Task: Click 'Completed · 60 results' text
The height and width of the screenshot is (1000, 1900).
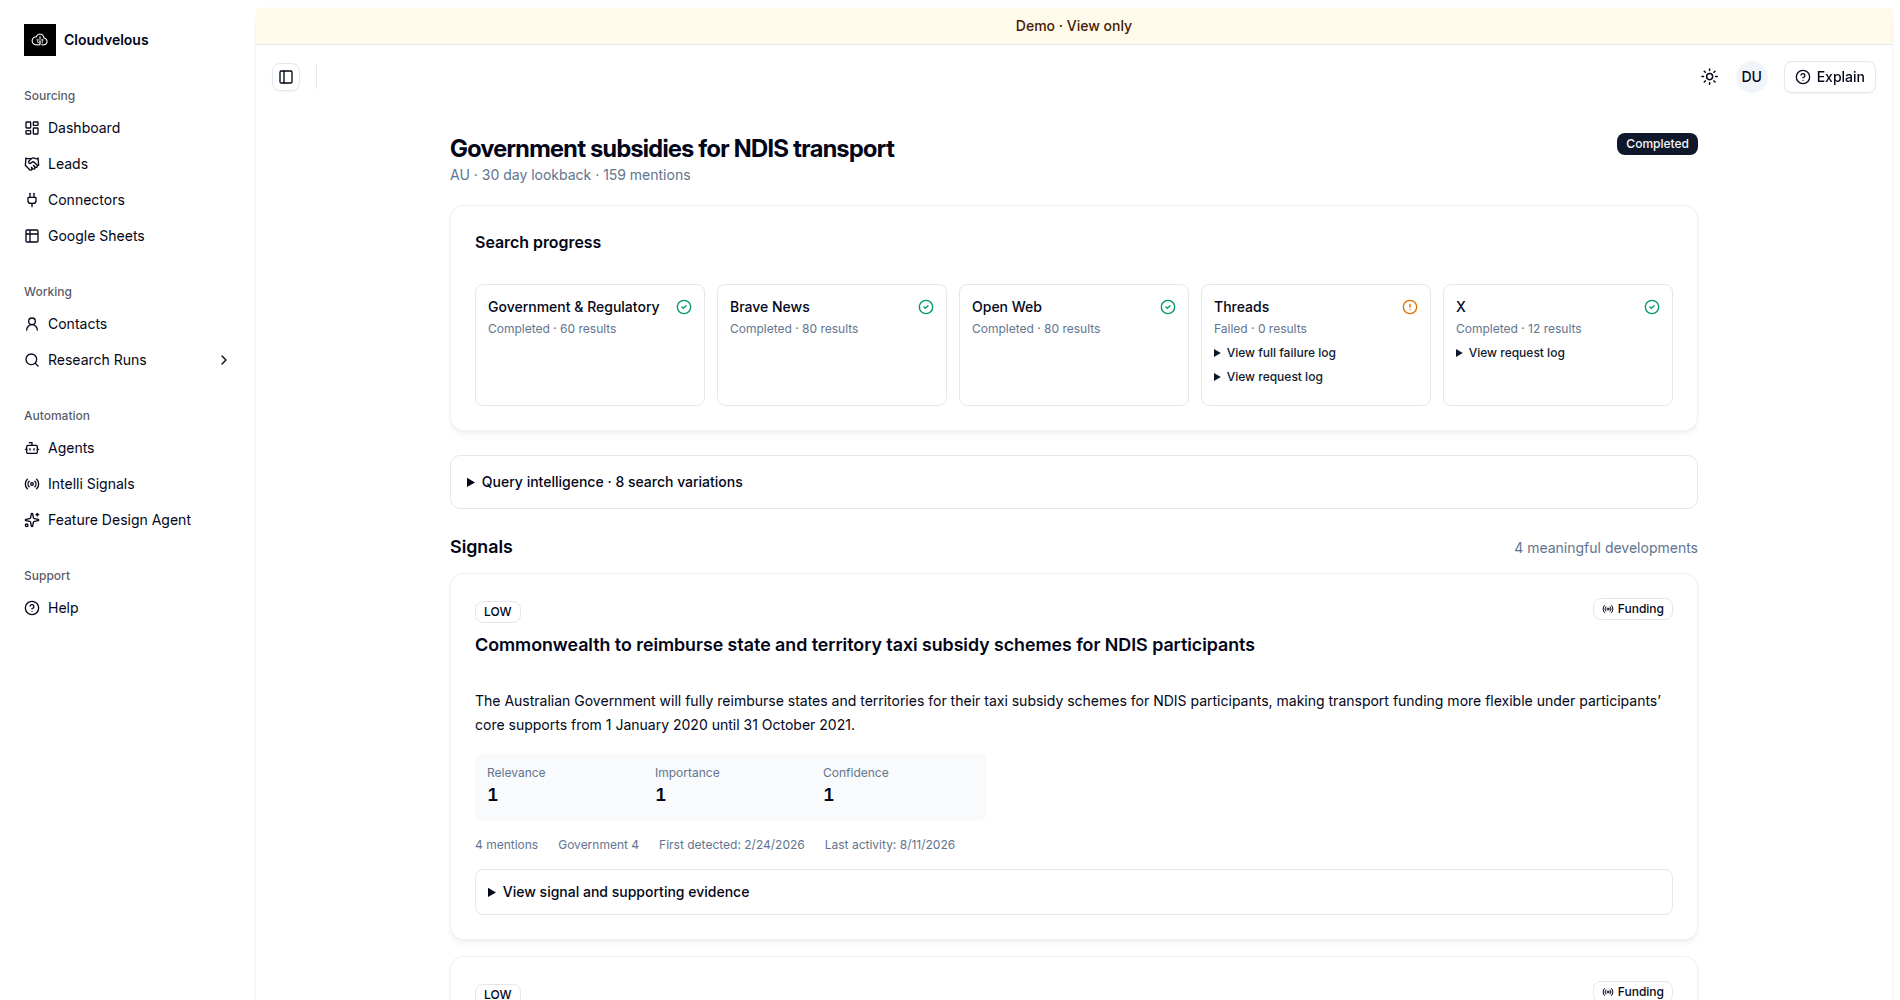Action: click(552, 329)
